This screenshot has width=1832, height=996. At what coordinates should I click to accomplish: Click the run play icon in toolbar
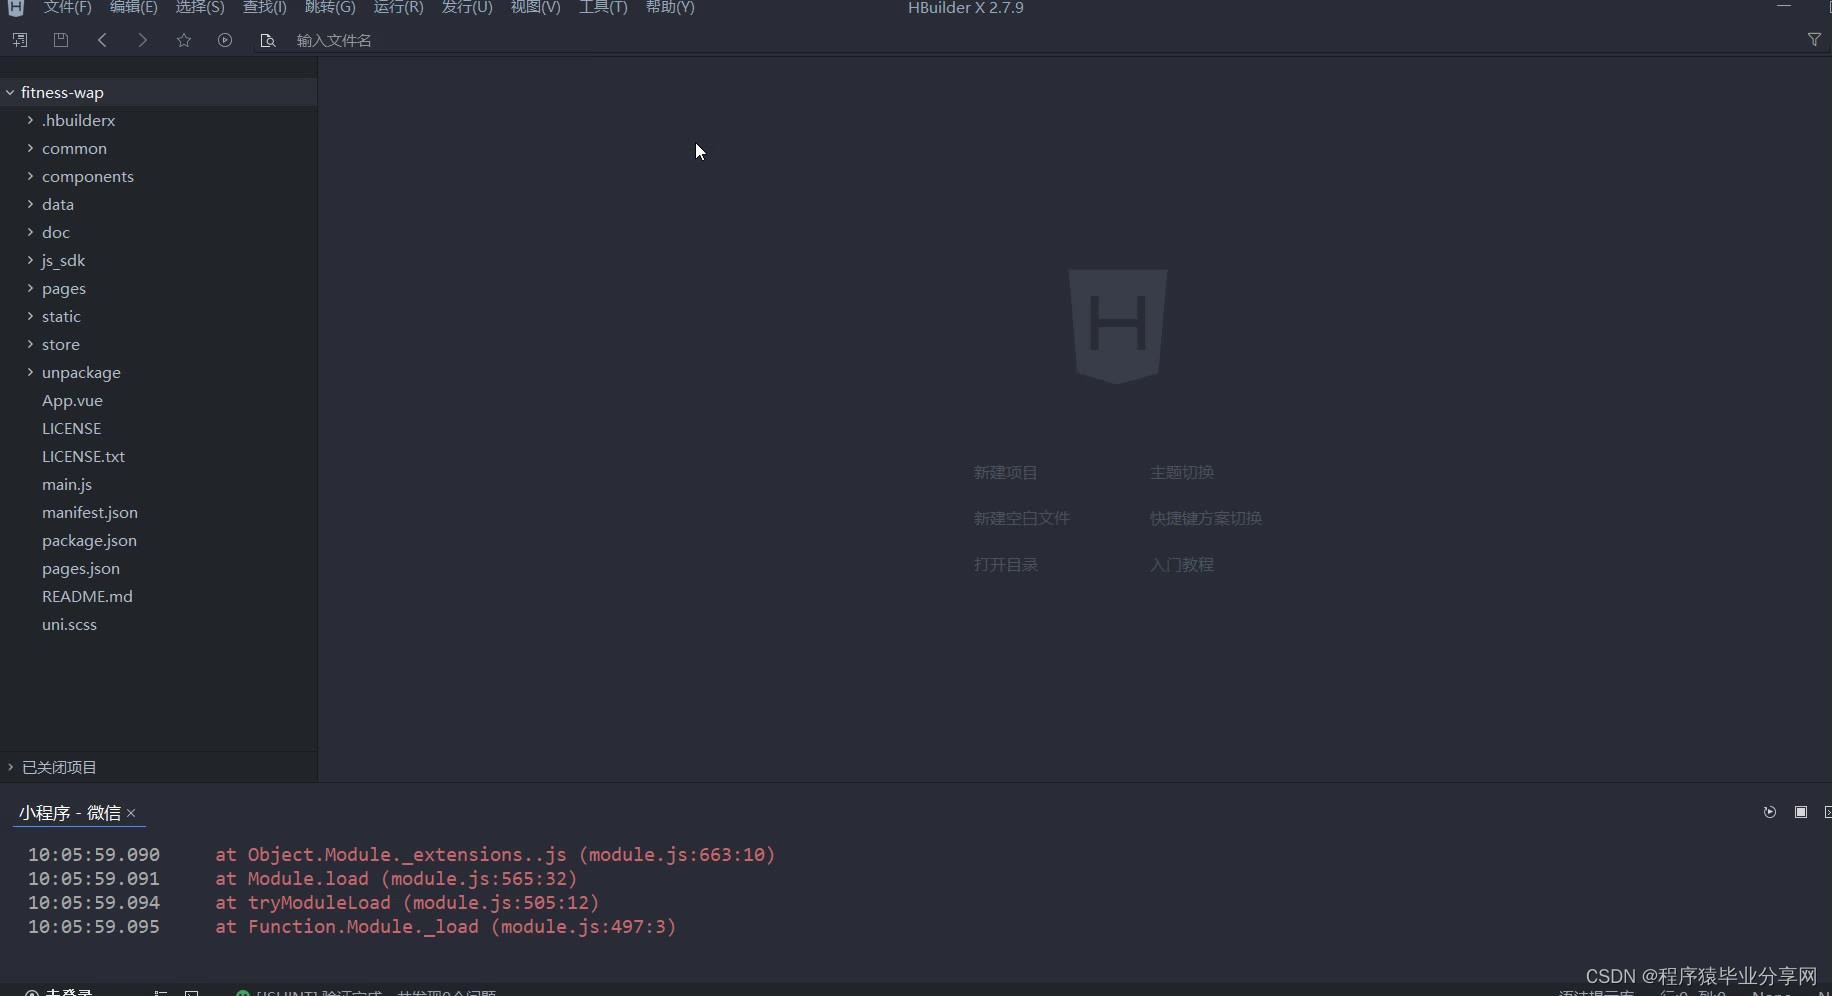pyautogui.click(x=225, y=40)
